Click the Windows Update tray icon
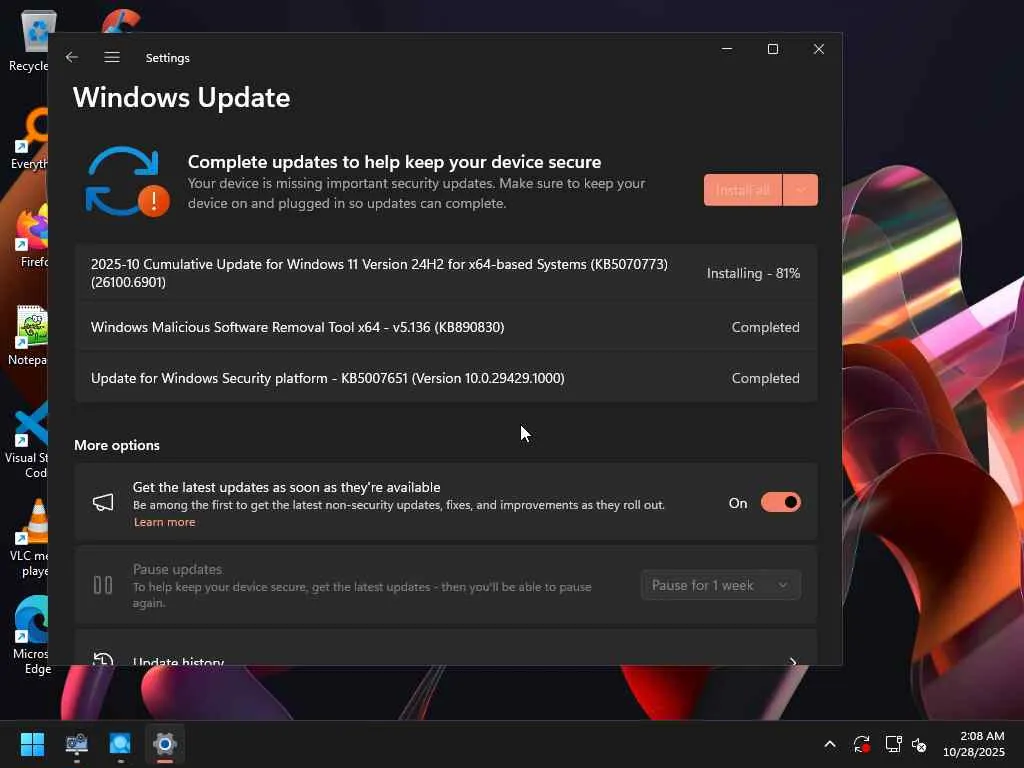The width and height of the screenshot is (1024, 768). [x=861, y=744]
